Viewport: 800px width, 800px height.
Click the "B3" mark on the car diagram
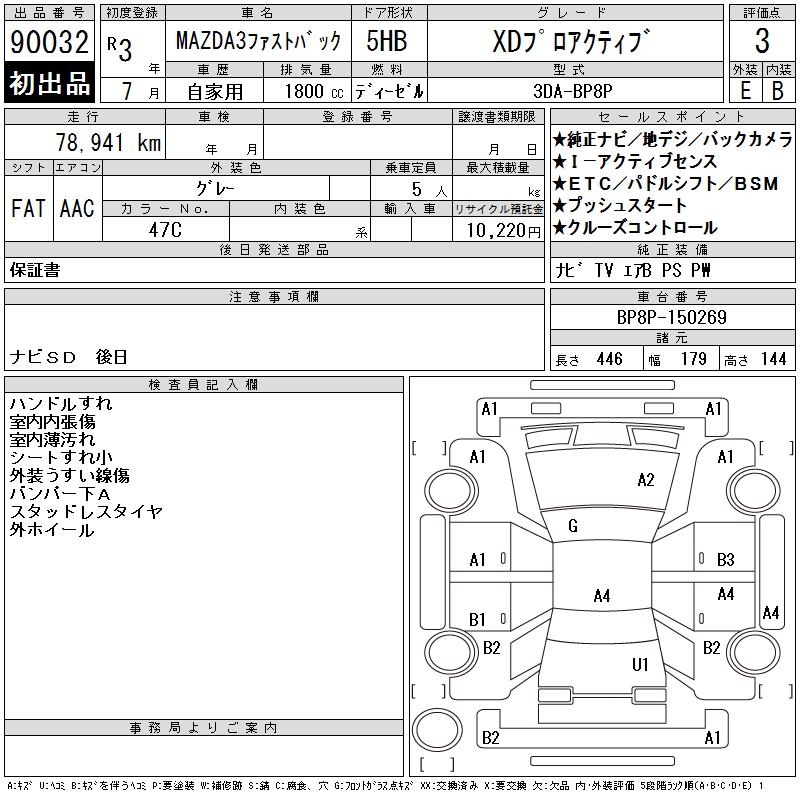(x=726, y=560)
